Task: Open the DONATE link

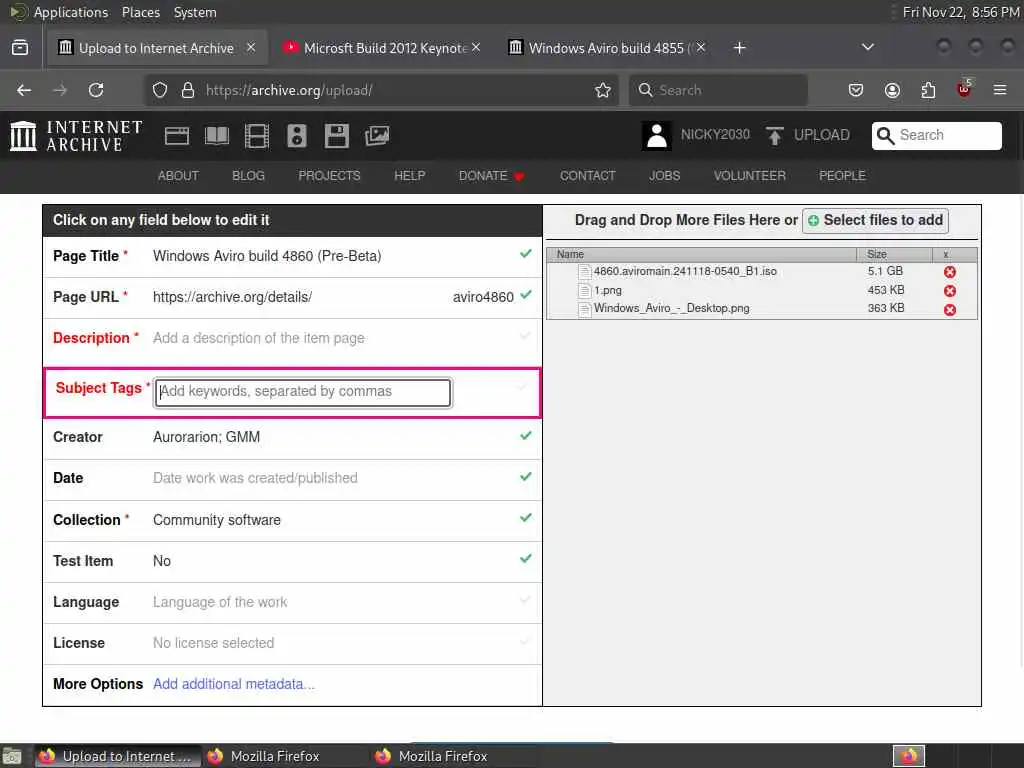Action: pos(491,176)
